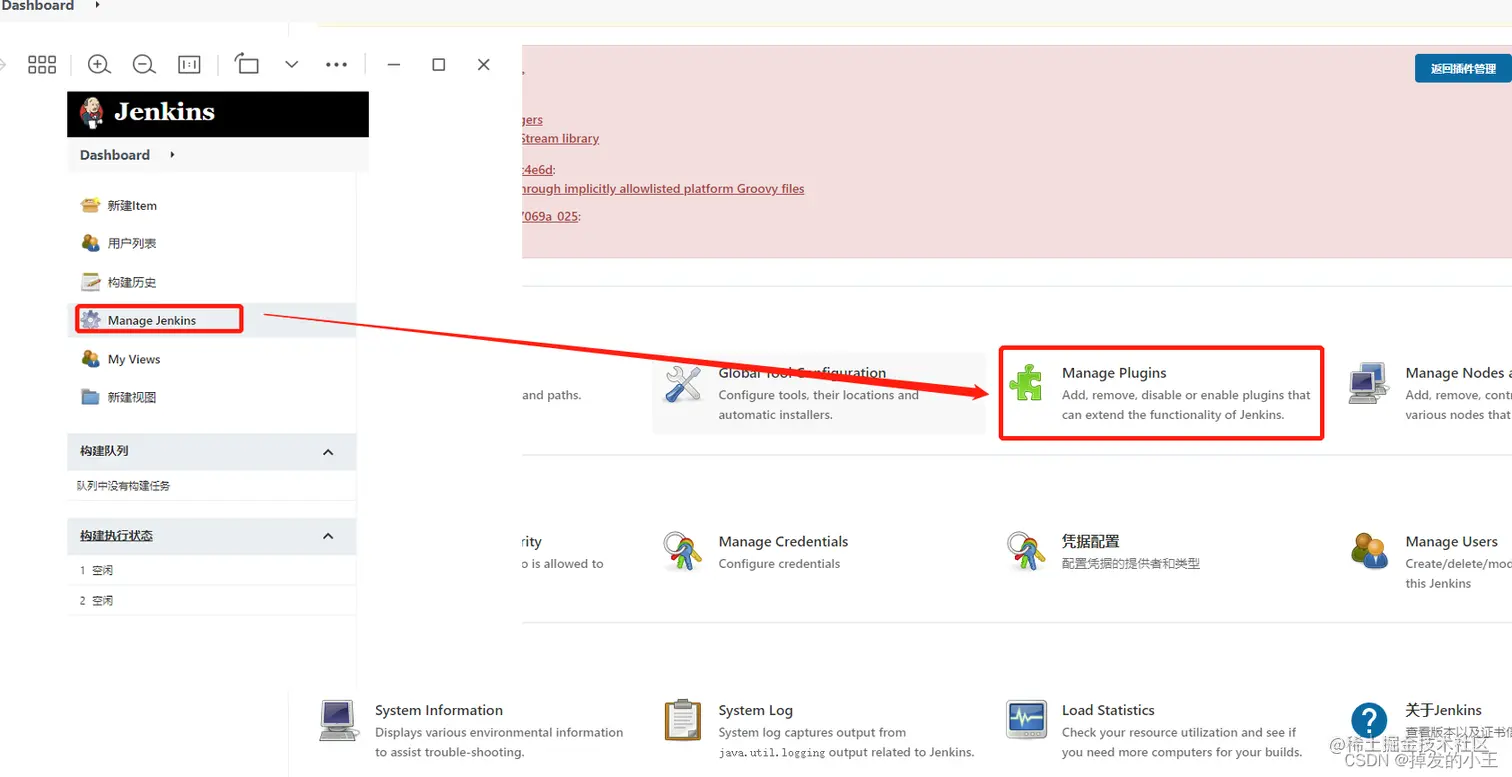The height and width of the screenshot is (777, 1512).
Task: Open the 新建Item menu entry
Action: 132,205
